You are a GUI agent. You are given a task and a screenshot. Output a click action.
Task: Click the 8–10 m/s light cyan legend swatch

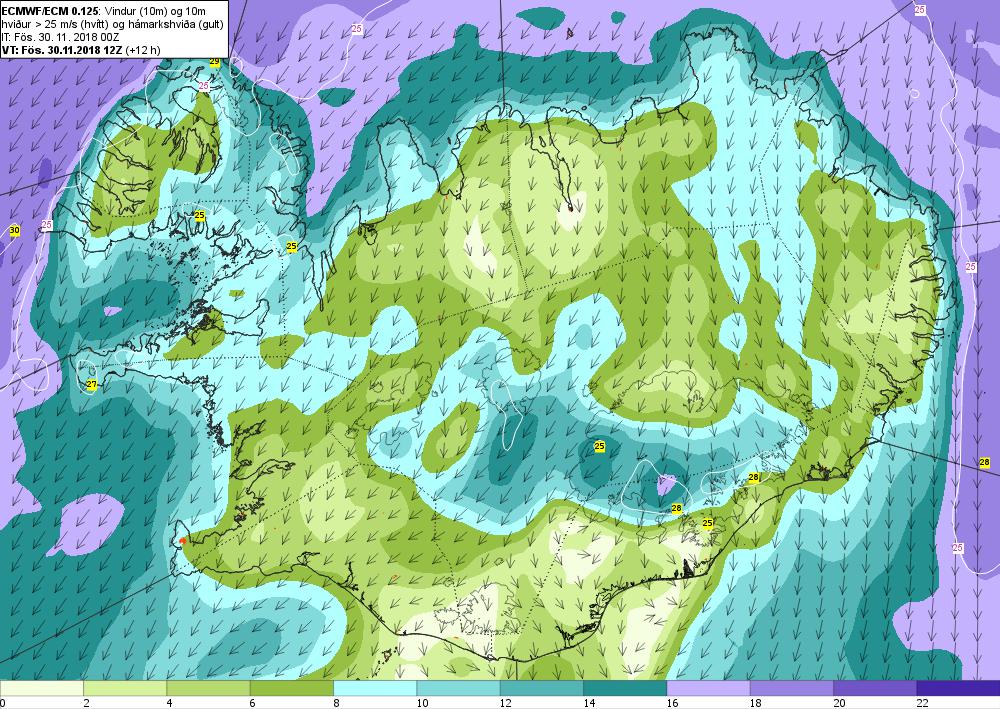375,688
